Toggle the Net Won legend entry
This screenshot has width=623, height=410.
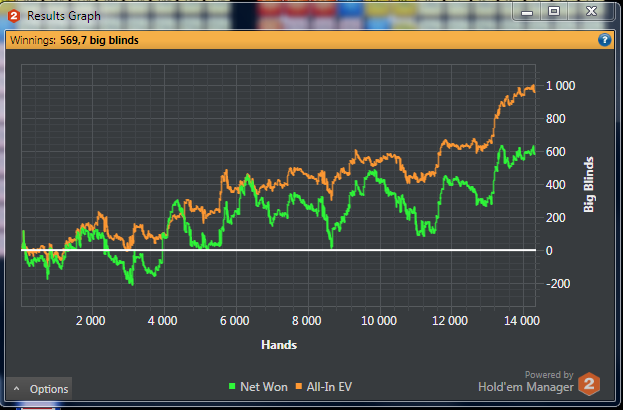pyautogui.click(x=258, y=387)
